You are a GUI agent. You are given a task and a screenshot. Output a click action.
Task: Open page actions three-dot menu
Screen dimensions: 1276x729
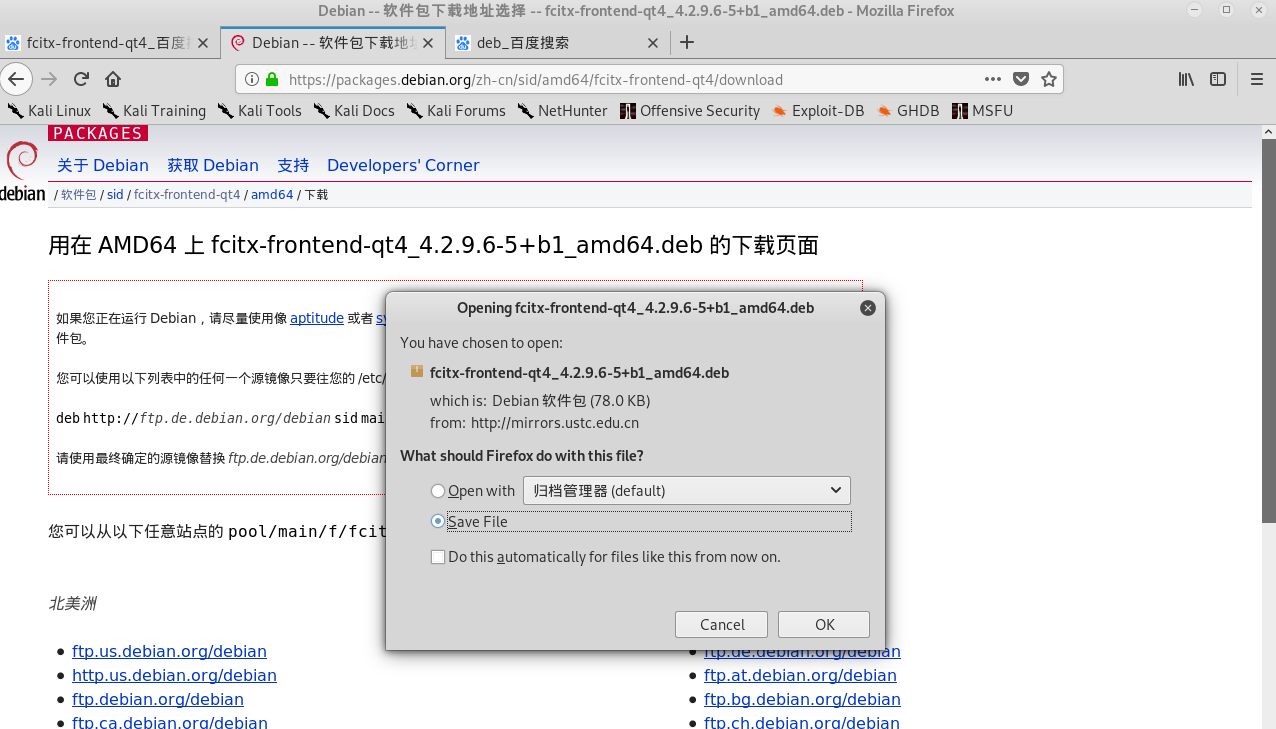coord(993,79)
